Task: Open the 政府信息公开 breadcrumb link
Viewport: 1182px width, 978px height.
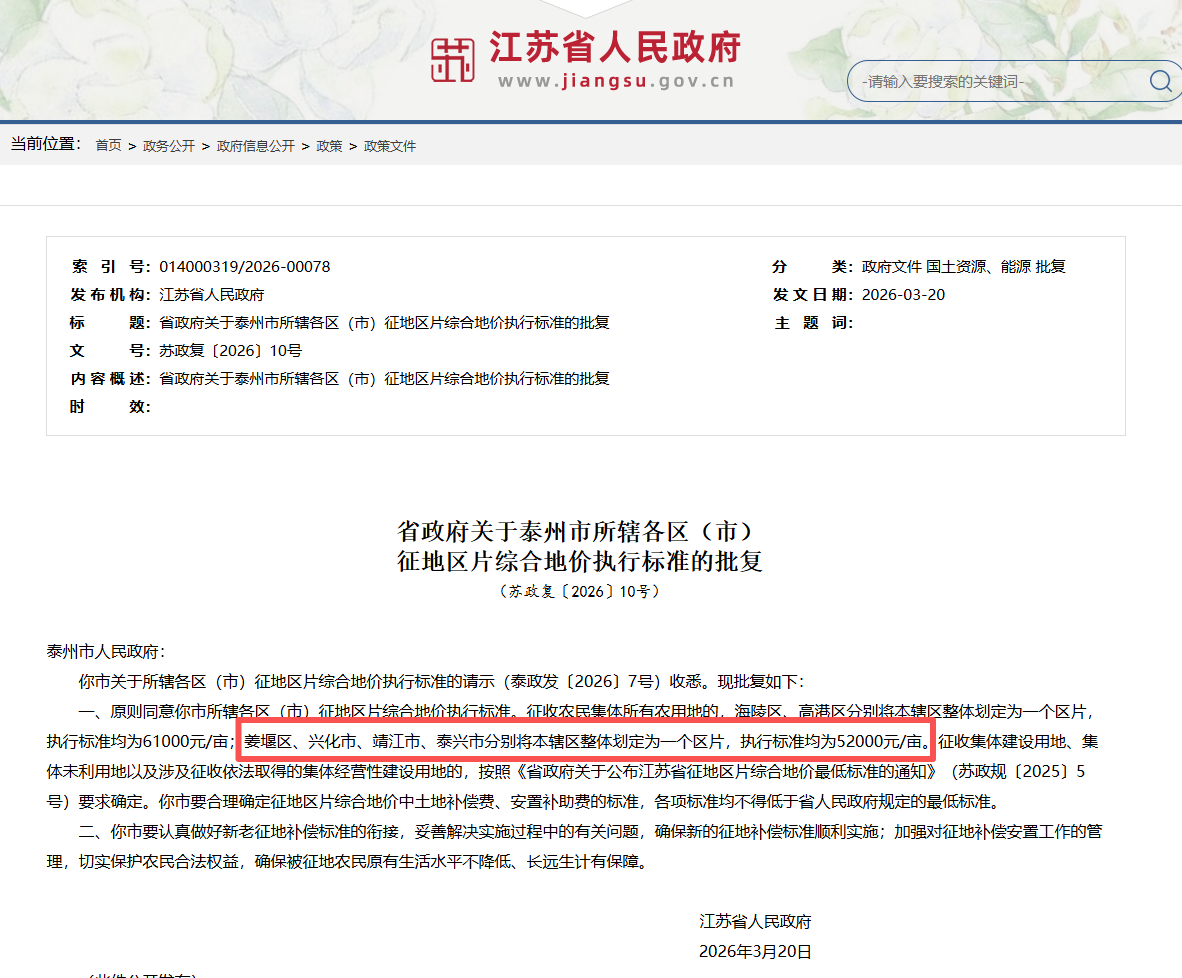Action: coord(256,146)
